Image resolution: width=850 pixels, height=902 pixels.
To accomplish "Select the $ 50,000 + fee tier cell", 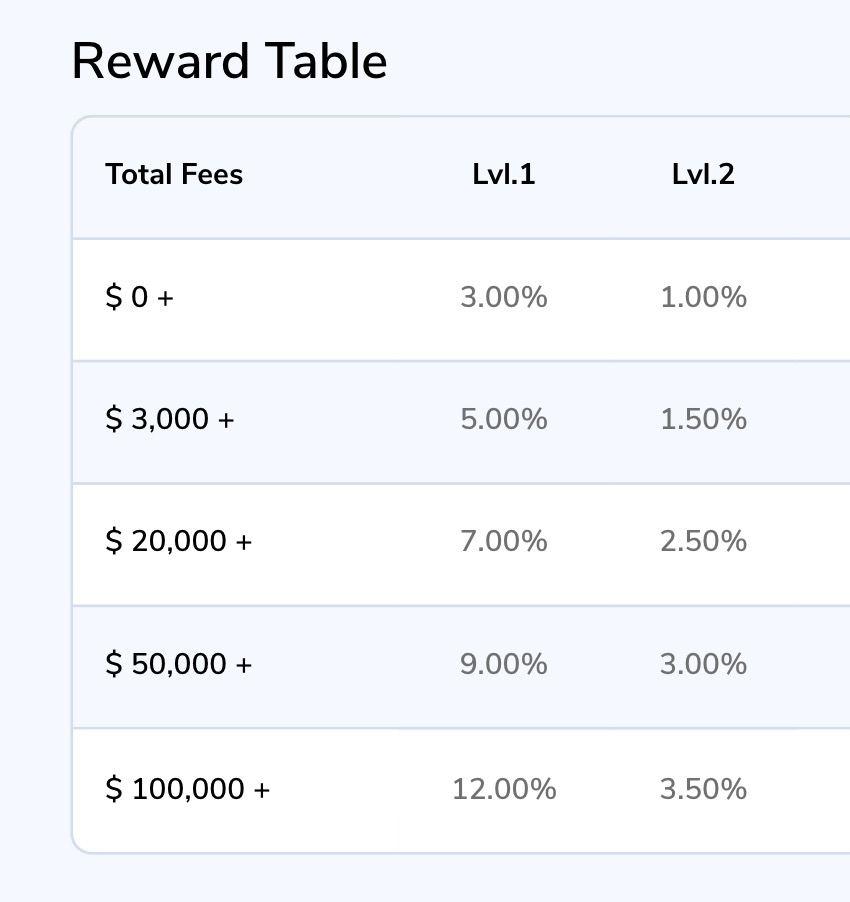I will [x=178, y=664].
